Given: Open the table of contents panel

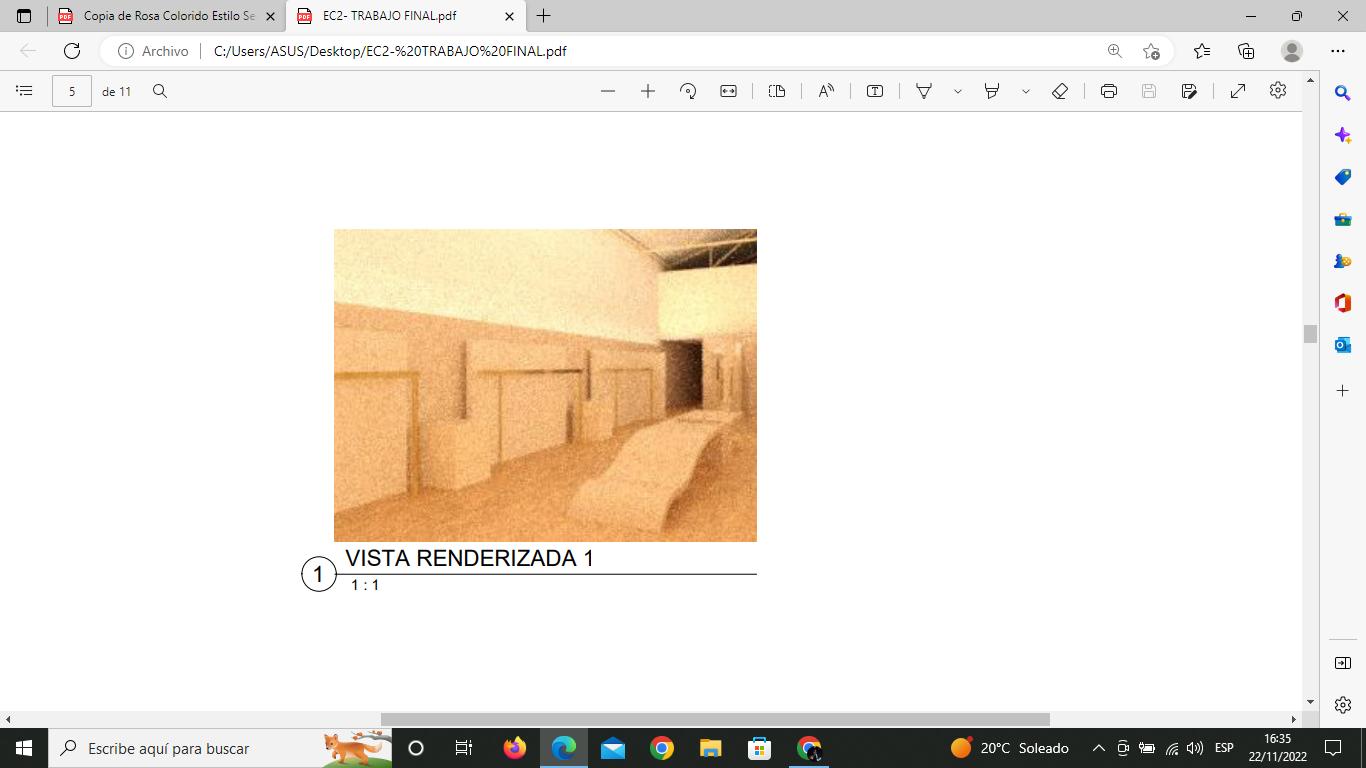Looking at the screenshot, I should [x=24, y=91].
